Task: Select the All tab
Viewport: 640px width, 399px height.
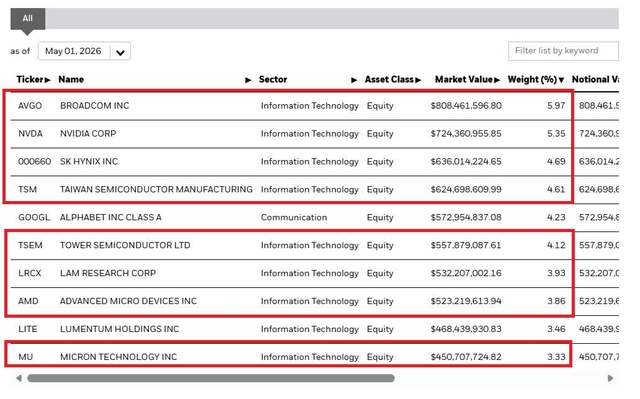Action: pos(28,19)
